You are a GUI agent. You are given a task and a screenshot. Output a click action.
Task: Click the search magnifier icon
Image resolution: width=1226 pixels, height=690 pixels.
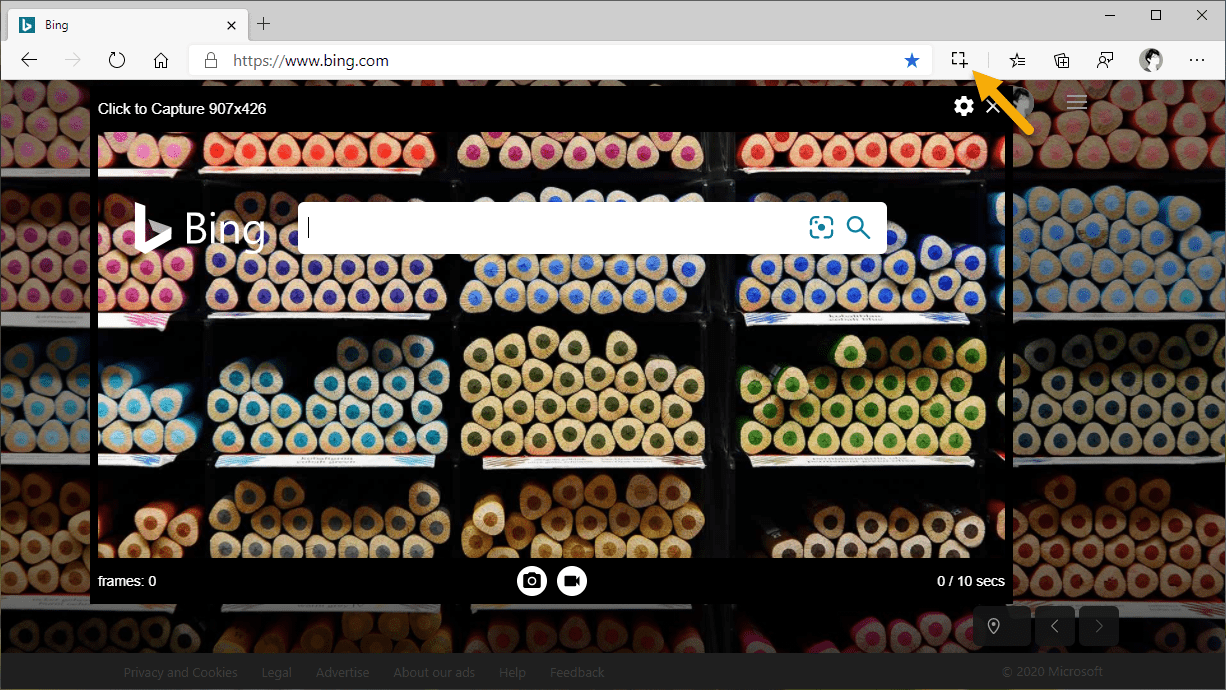[858, 228]
